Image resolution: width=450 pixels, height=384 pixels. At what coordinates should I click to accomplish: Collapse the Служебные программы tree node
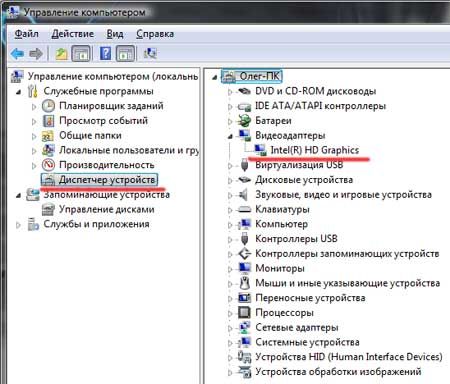[x=19, y=92]
